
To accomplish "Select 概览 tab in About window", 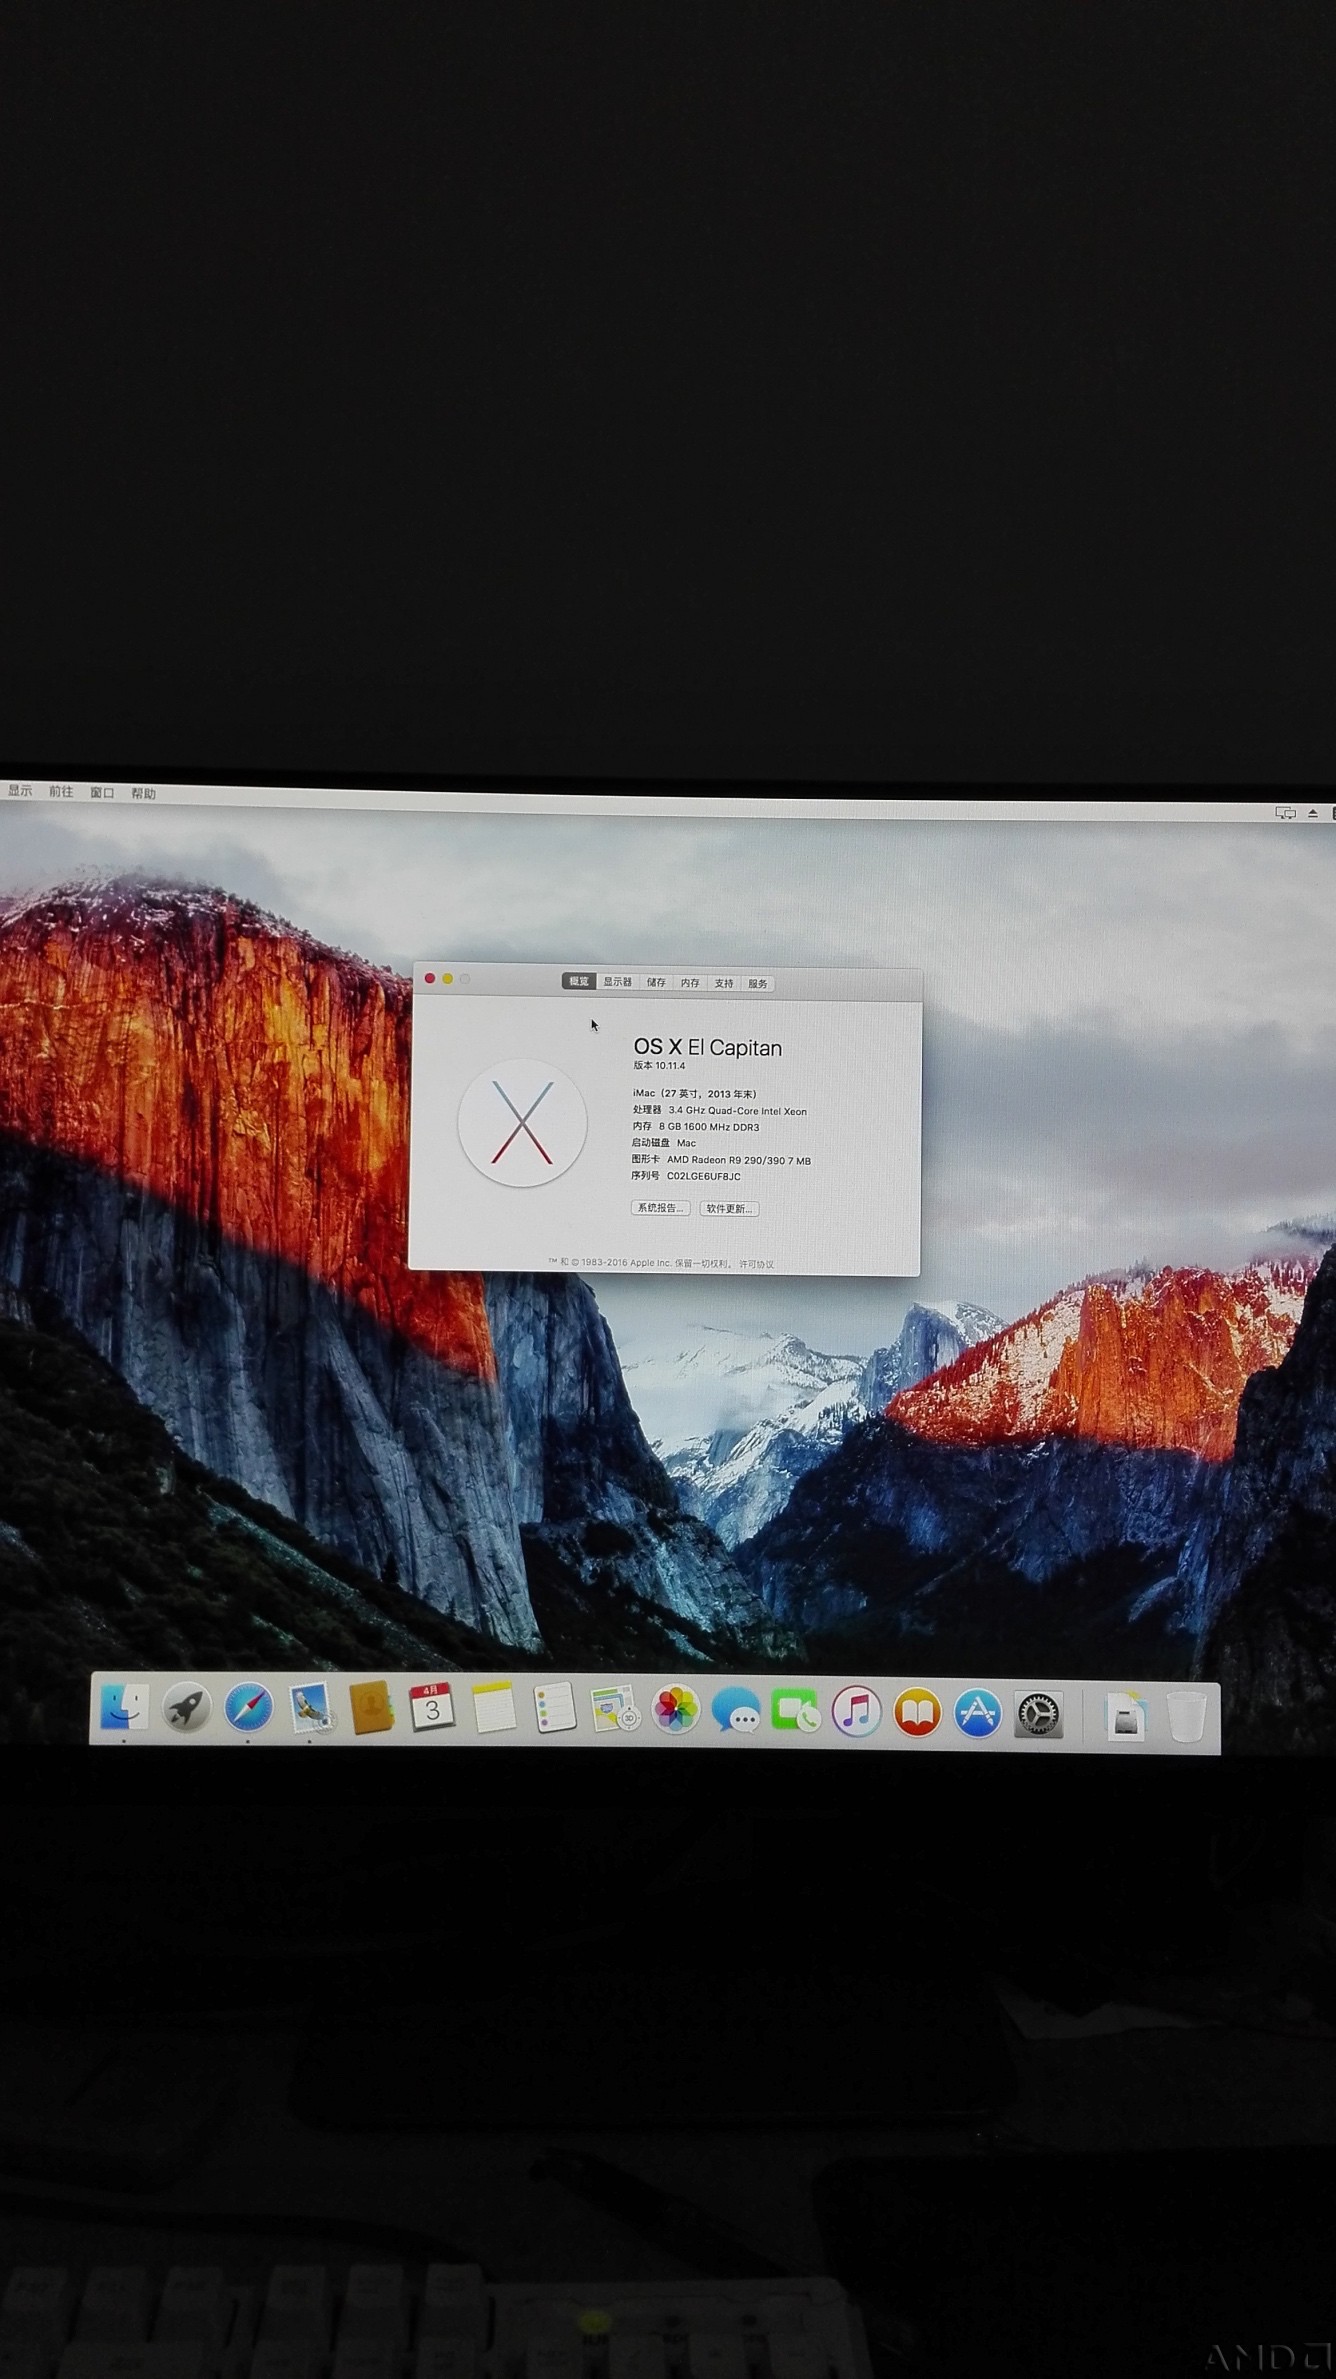I will click(579, 981).
